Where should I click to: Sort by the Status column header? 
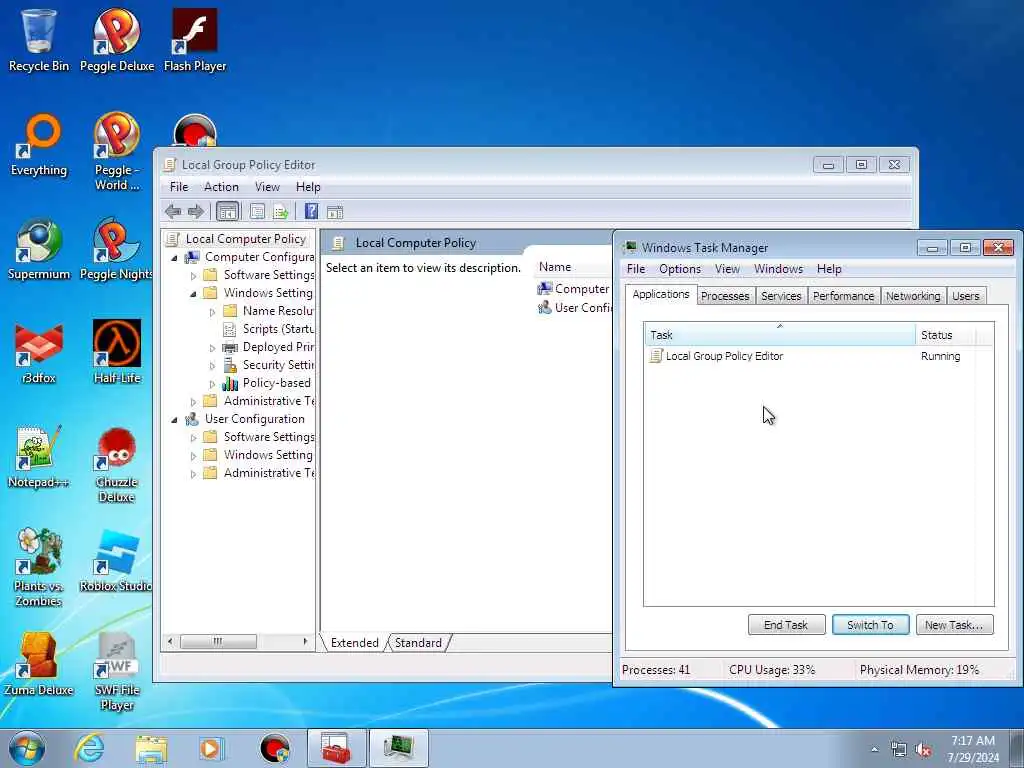pos(945,335)
